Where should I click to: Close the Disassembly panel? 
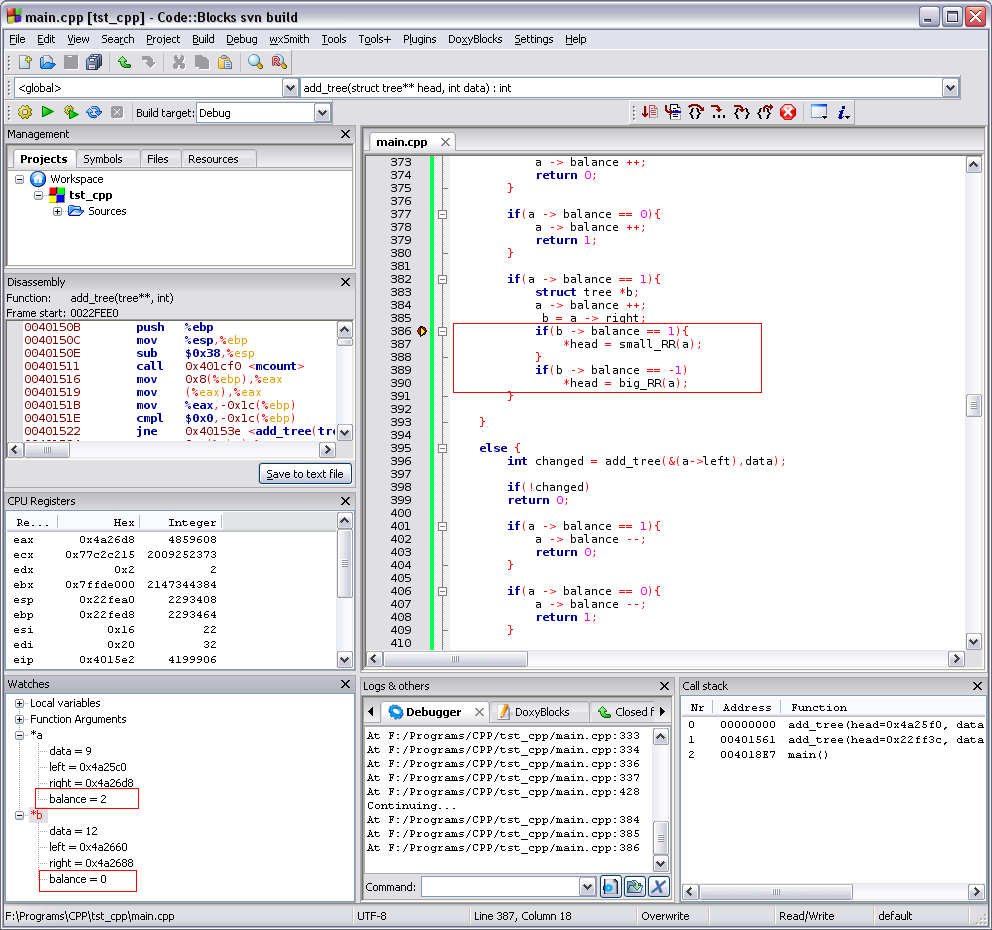(345, 282)
